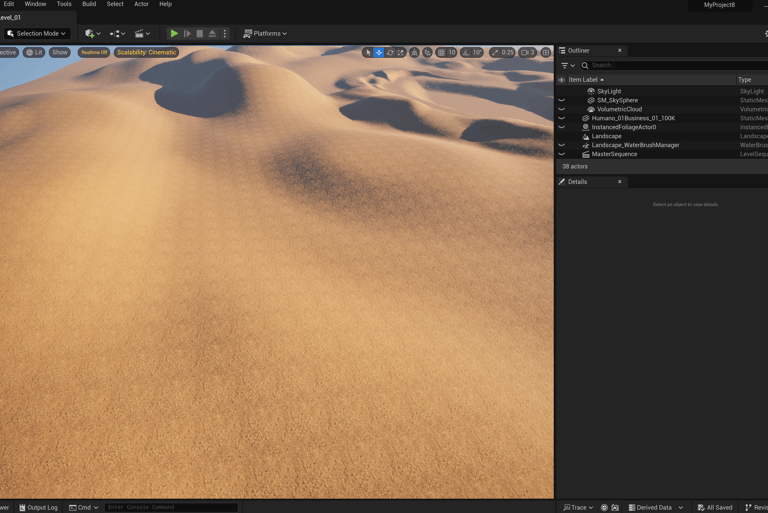Open the Build menu
The height and width of the screenshot is (513, 768).
click(89, 4)
